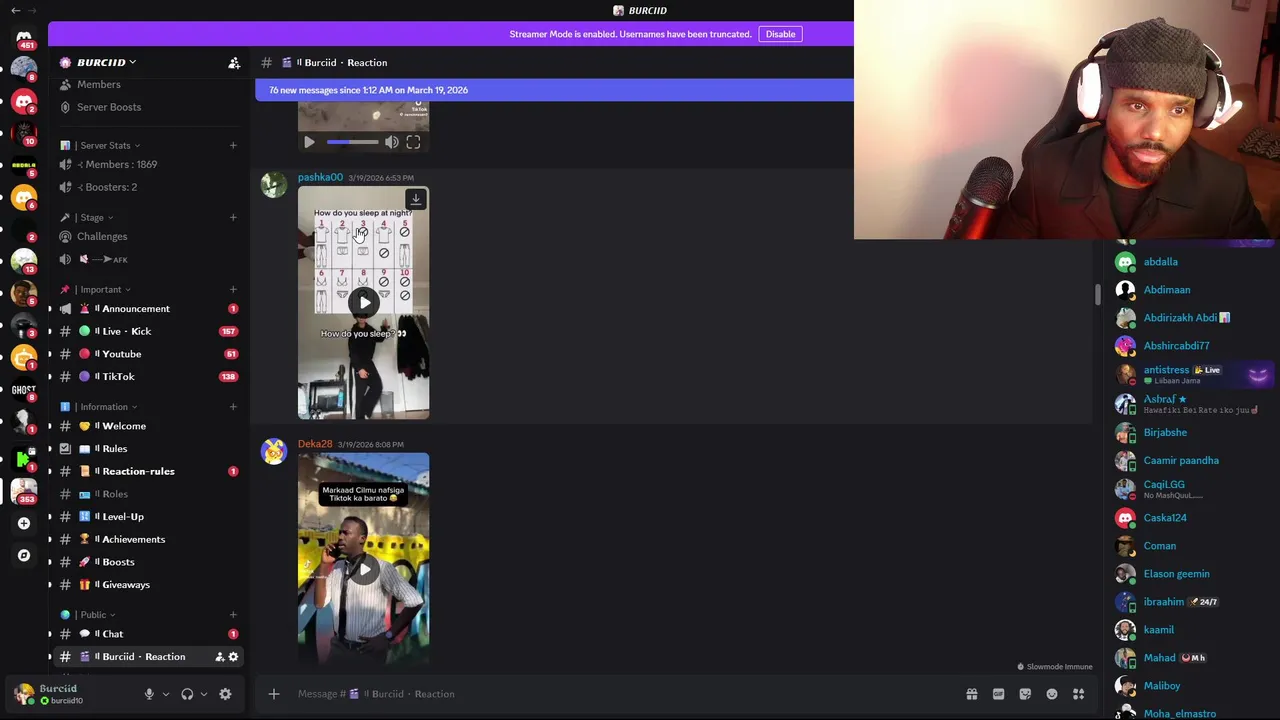Open the server dropdown next to BURCIID
Screen dimensions: 1280x720
pyautogui.click(x=132, y=62)
